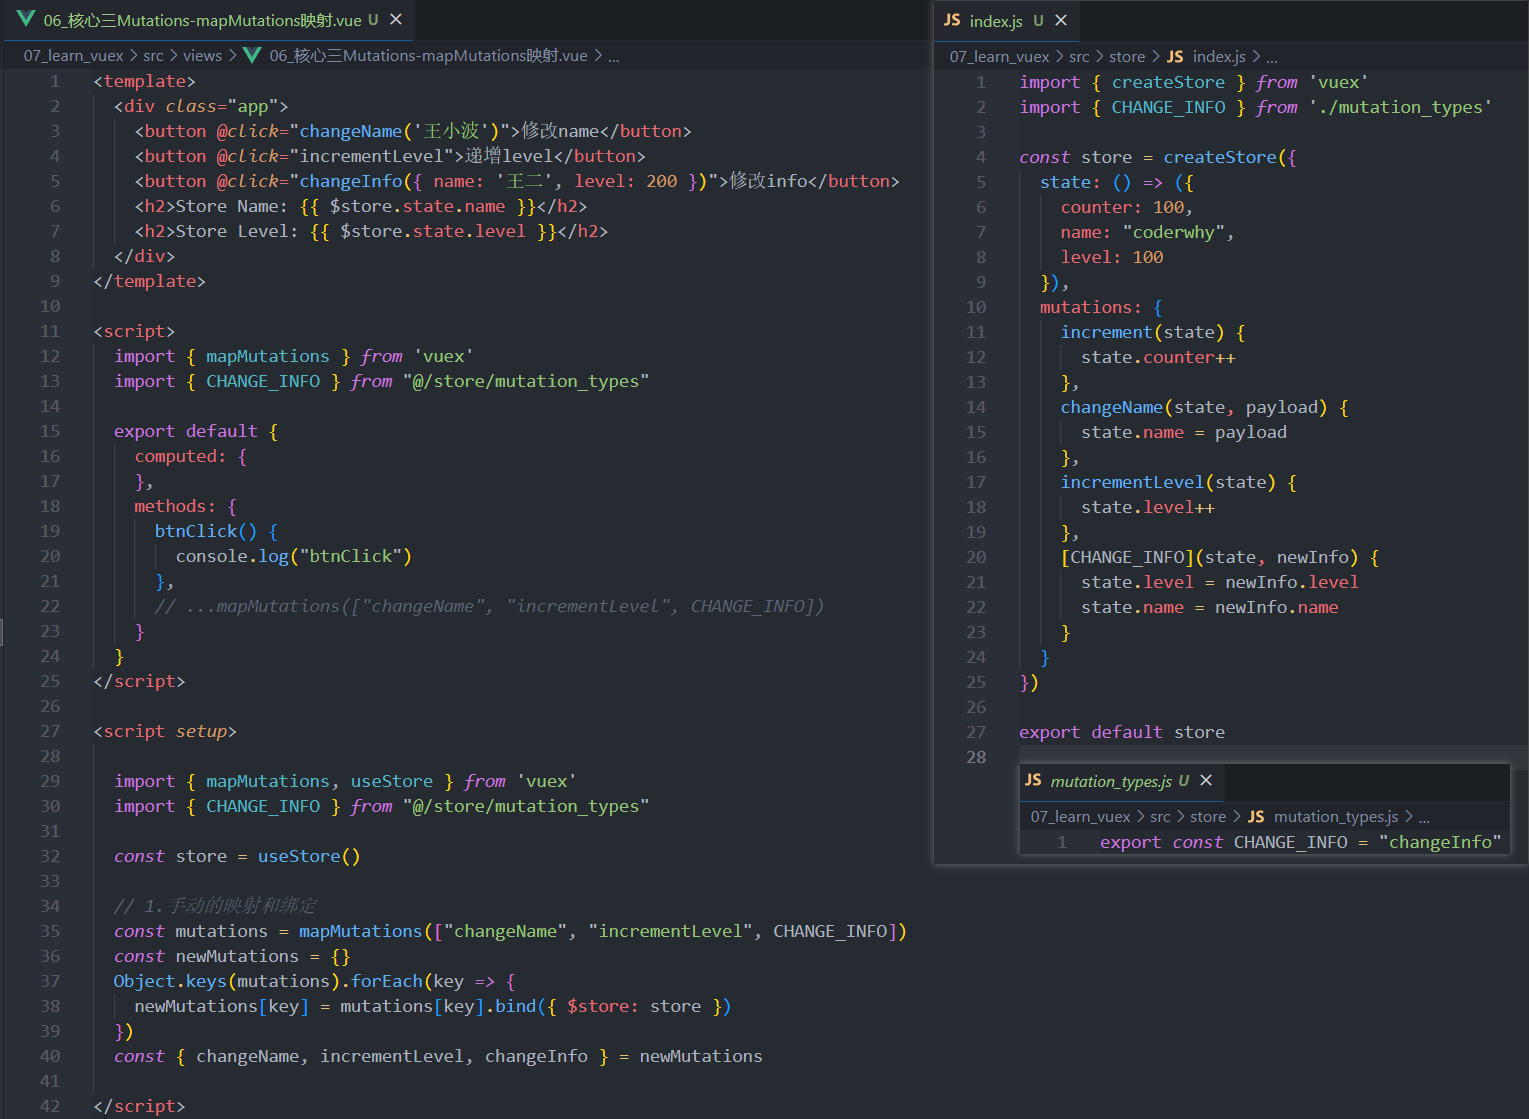Click the commented "...mapMutations" line in methods
The width and height of the screenshot is (1529, 1119).
click(490, 606)
